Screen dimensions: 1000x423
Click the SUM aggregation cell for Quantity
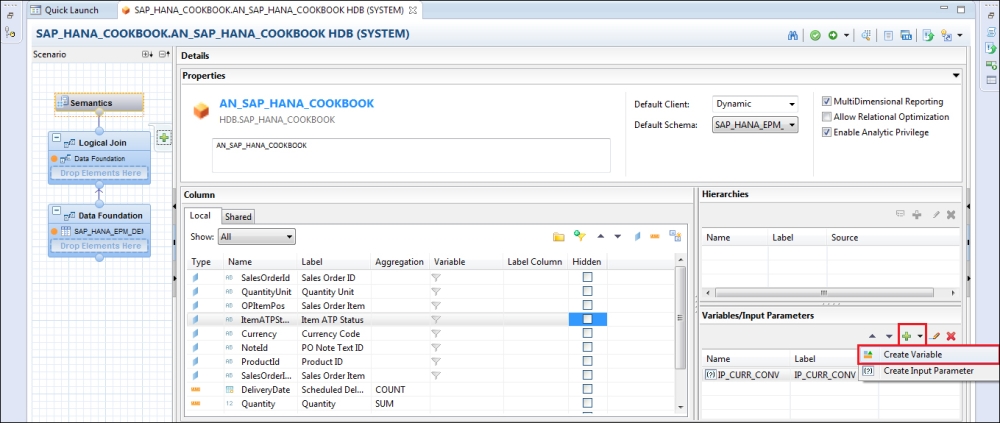pos(400,403)
